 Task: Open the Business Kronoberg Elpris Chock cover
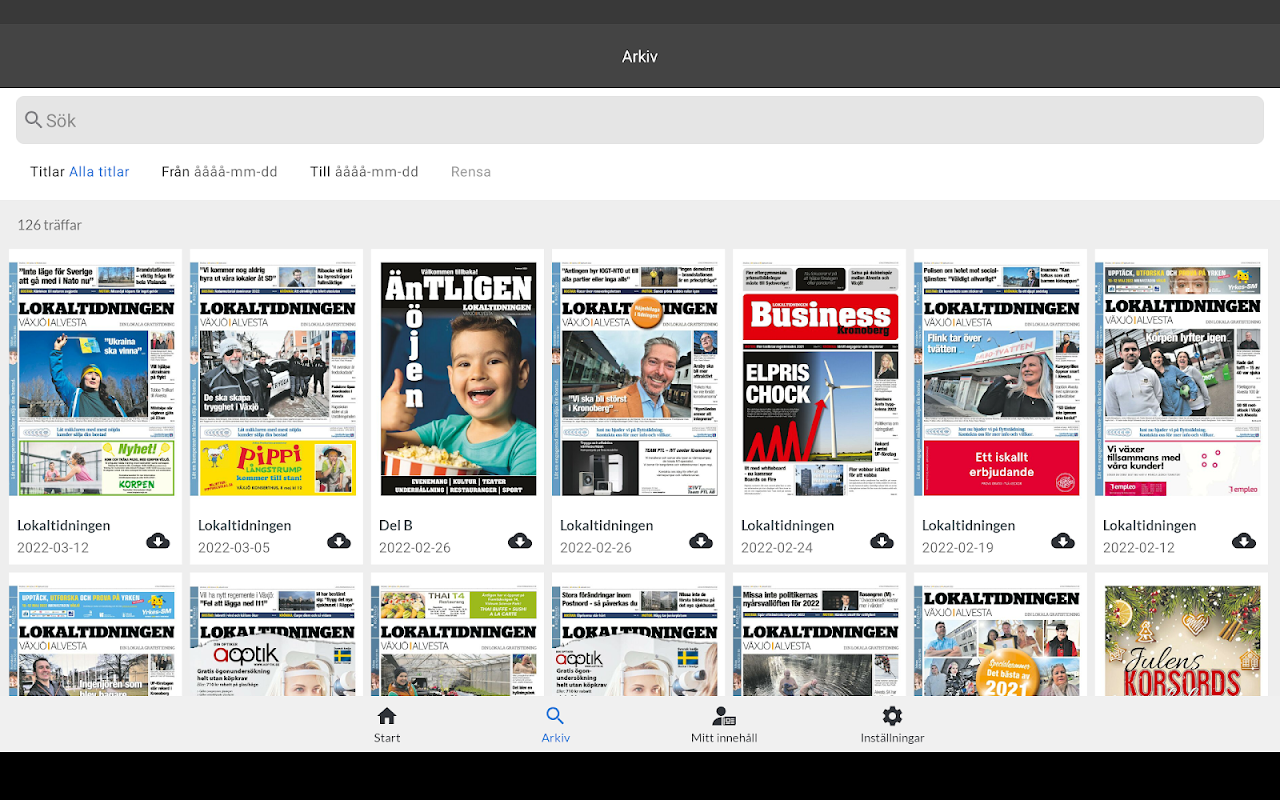point(819,379)
